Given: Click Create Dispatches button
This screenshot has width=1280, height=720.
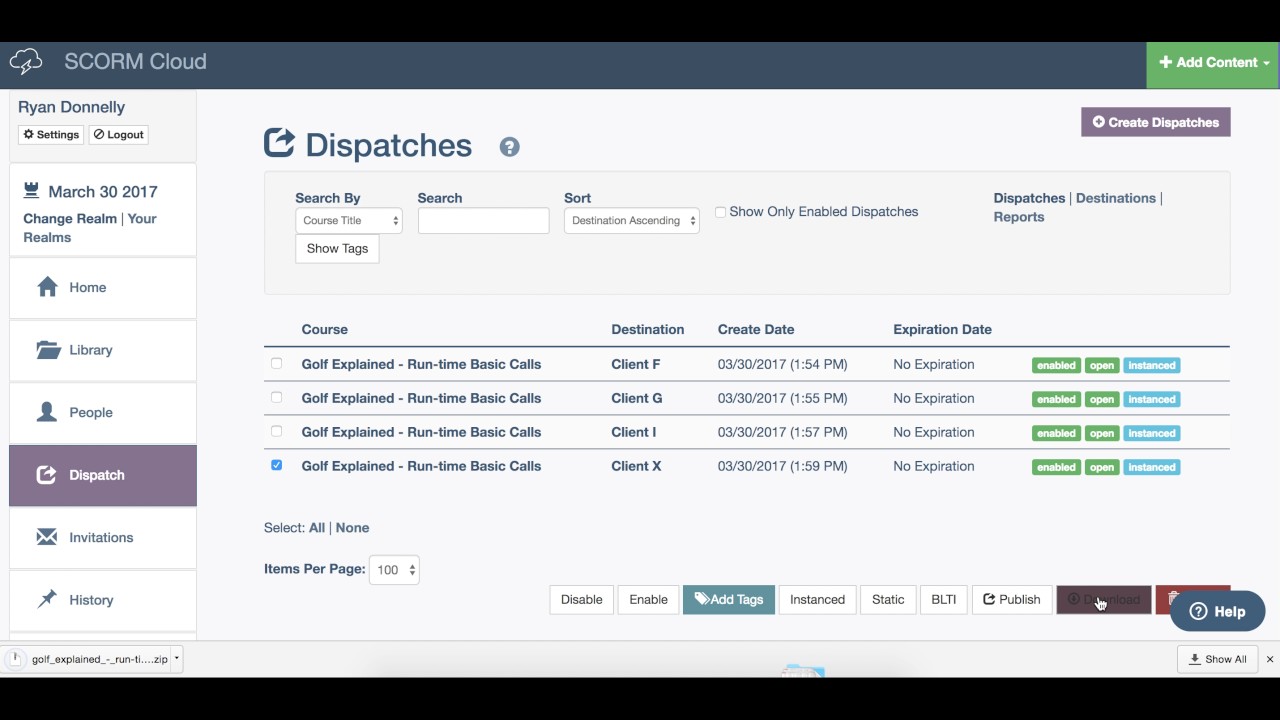Looking at the screenshot, I should point(1155,122).
